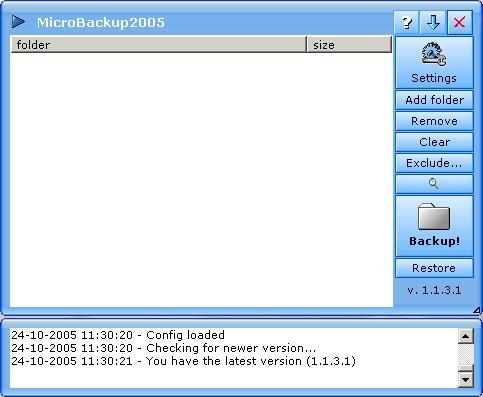Screen dimensions: 483x397
Task: Click the log scrollbar track
Action: coord(466,354)
